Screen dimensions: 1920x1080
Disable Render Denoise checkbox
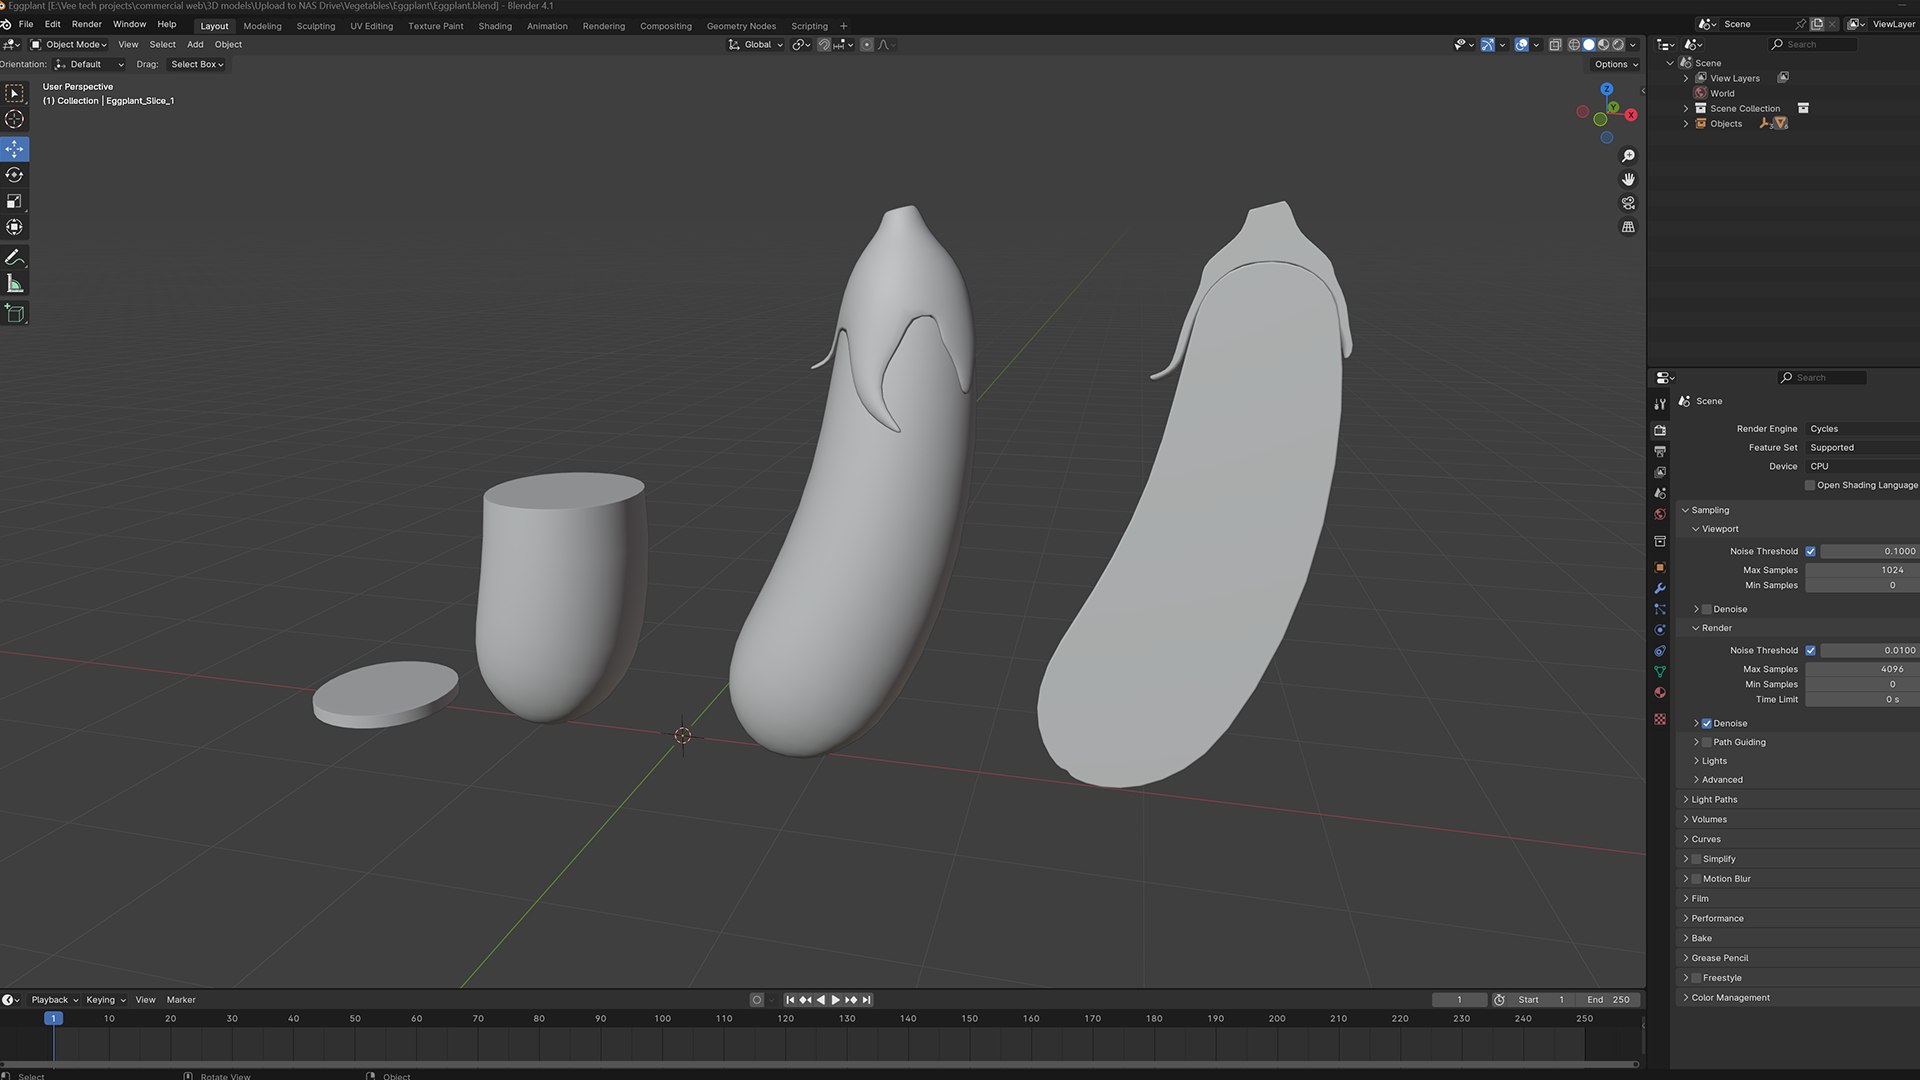point(1707,723)
